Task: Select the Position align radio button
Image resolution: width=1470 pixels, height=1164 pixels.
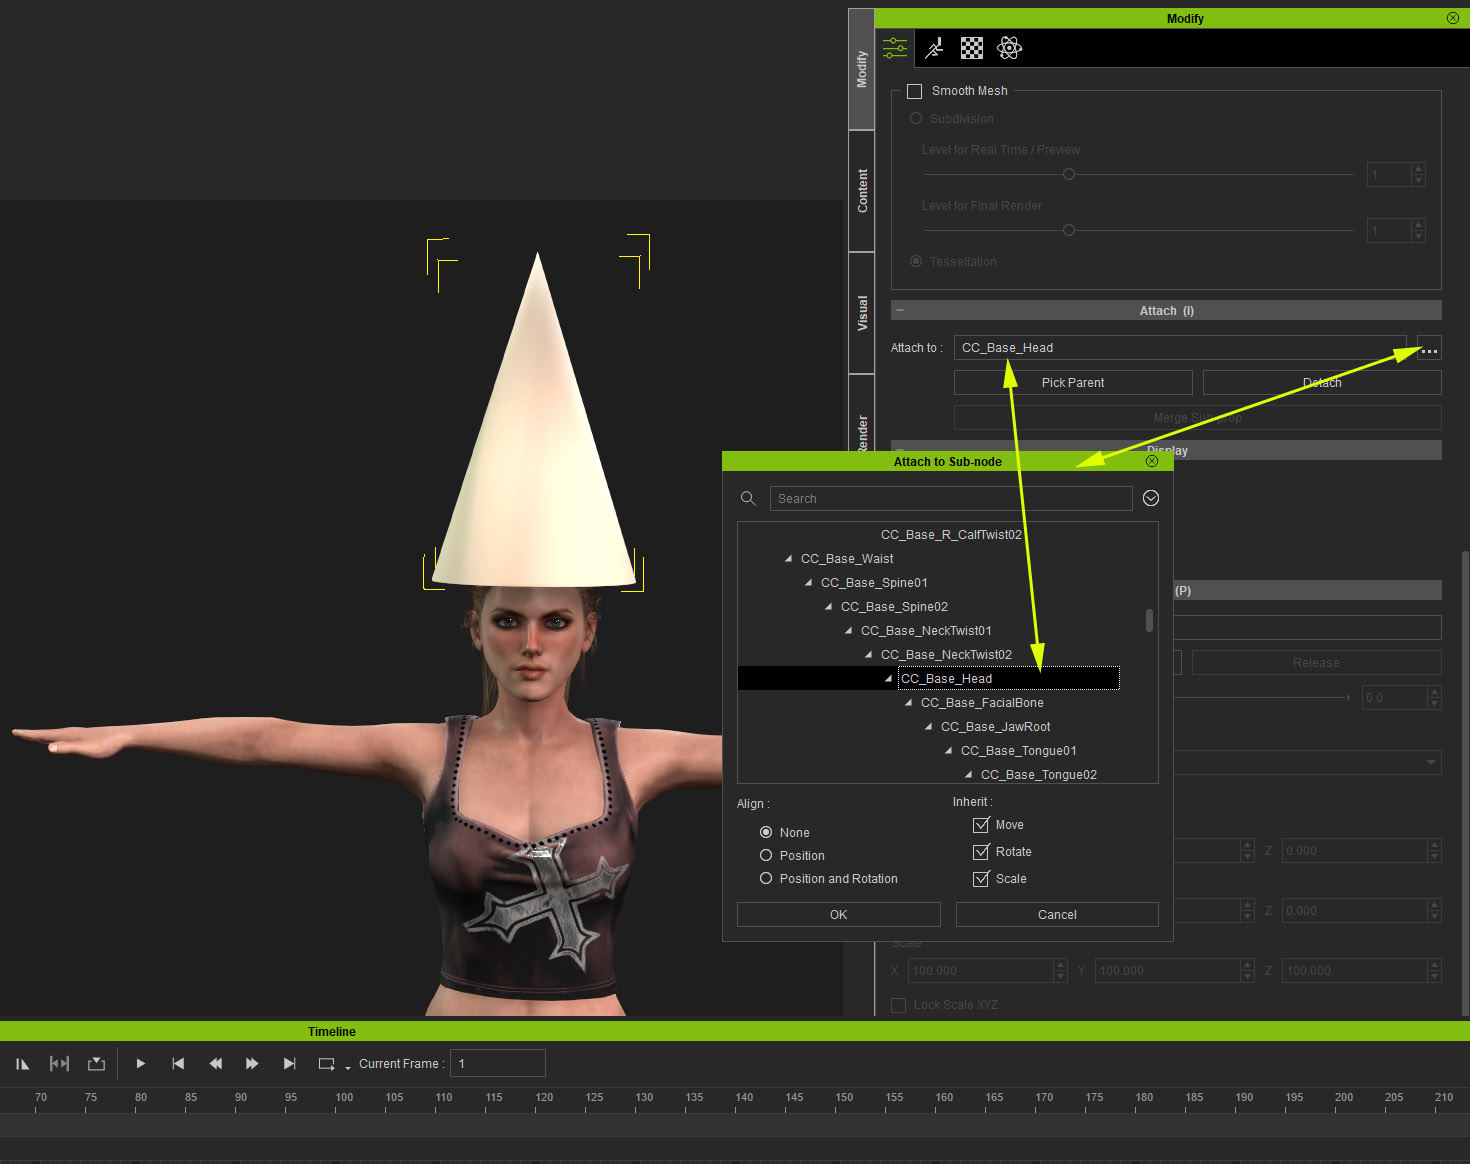Action: (x=766, y=855)
